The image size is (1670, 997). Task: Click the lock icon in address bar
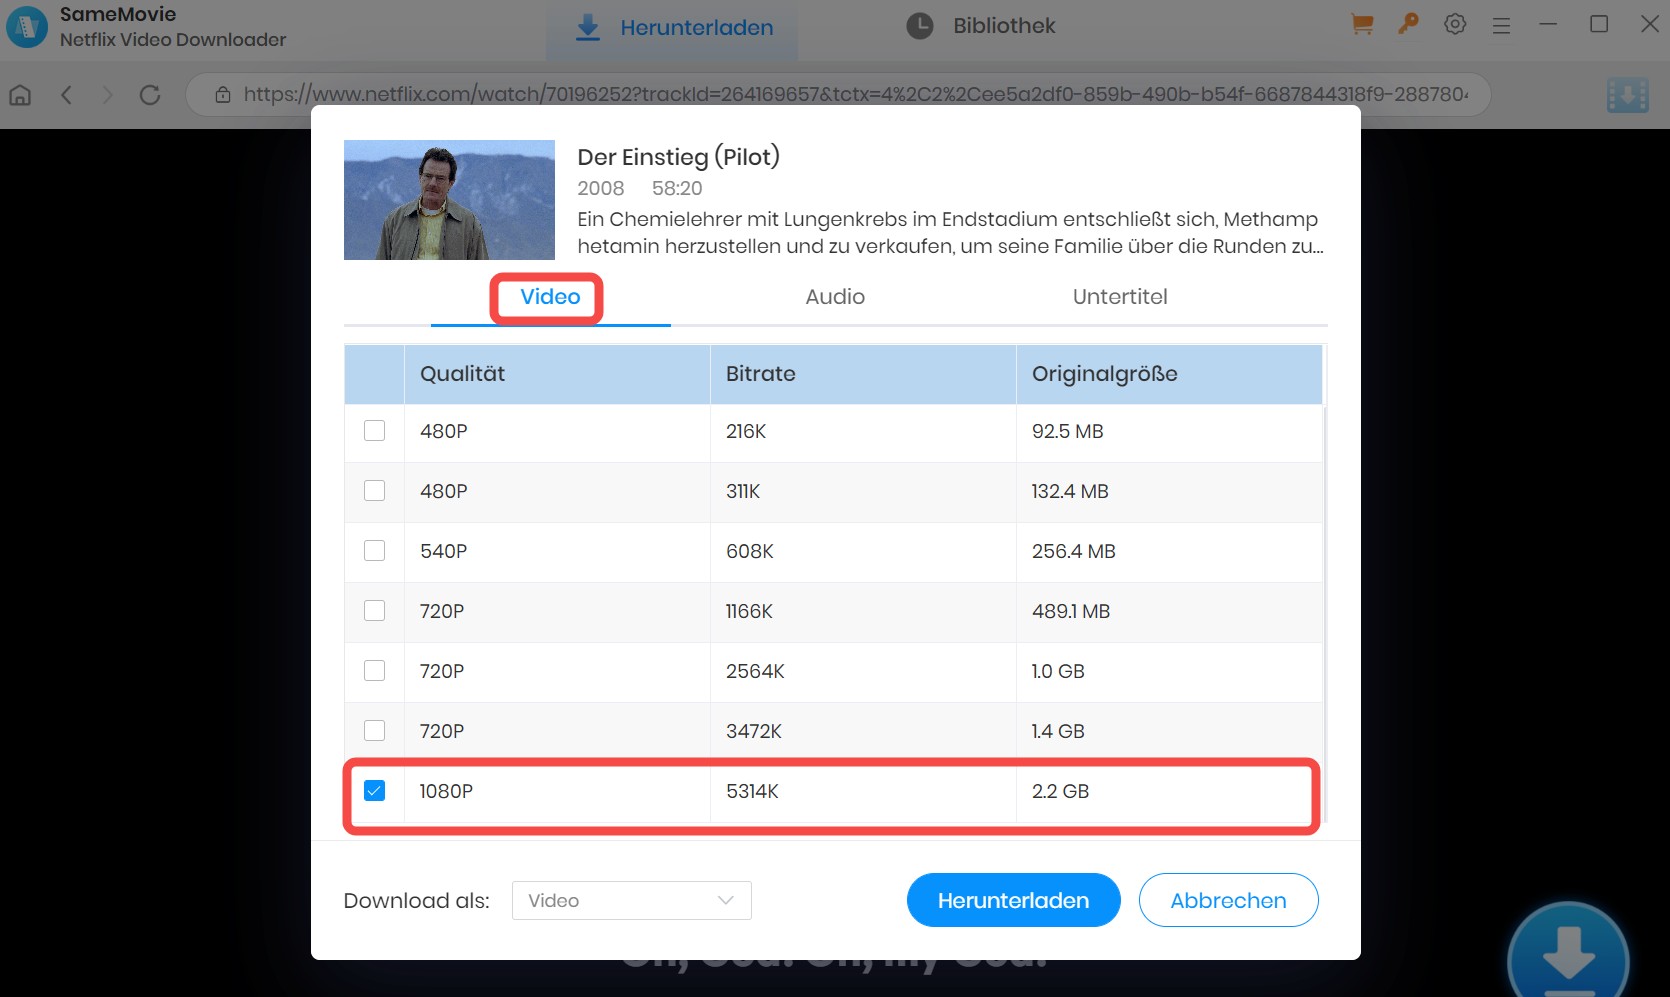coord(223,95)
